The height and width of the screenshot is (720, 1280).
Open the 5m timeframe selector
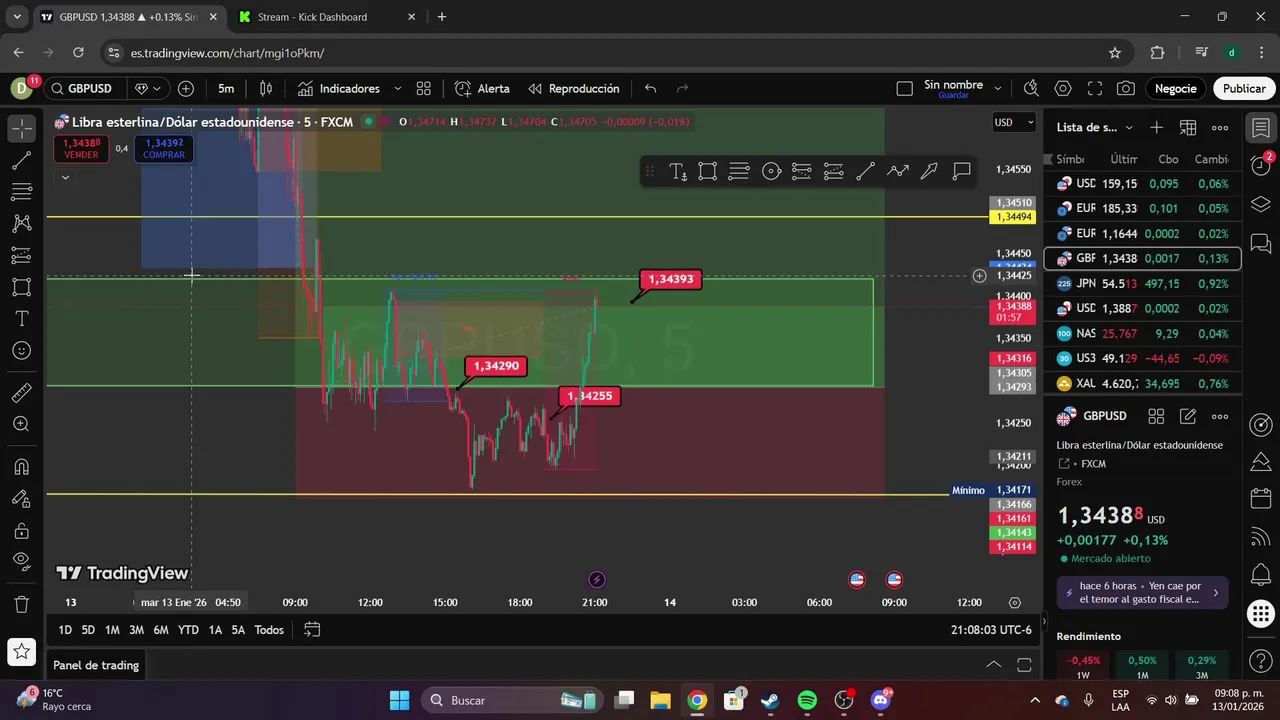(226, 88)
